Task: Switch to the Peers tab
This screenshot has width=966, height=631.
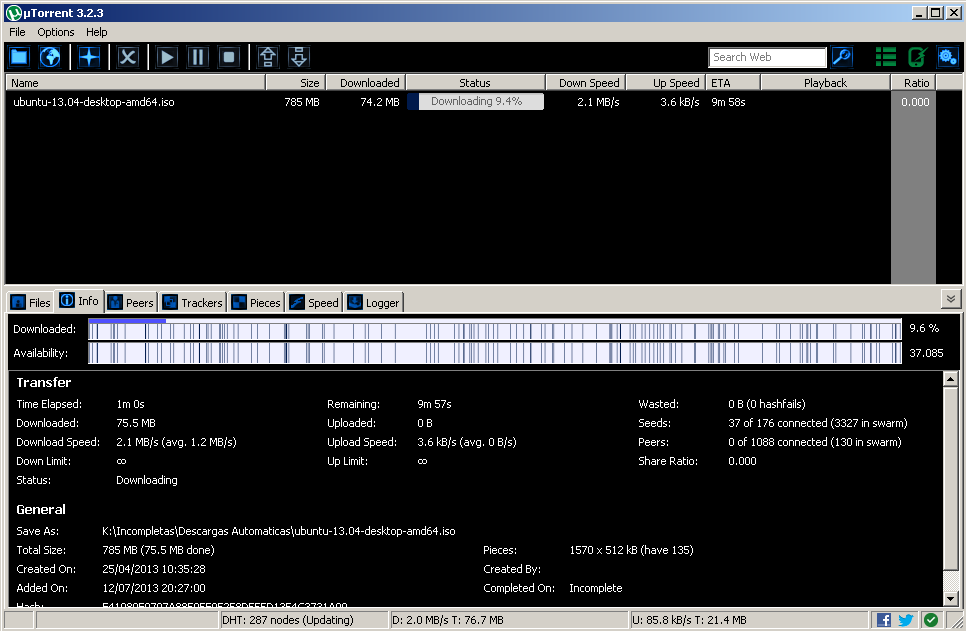Action: point(131,303)
